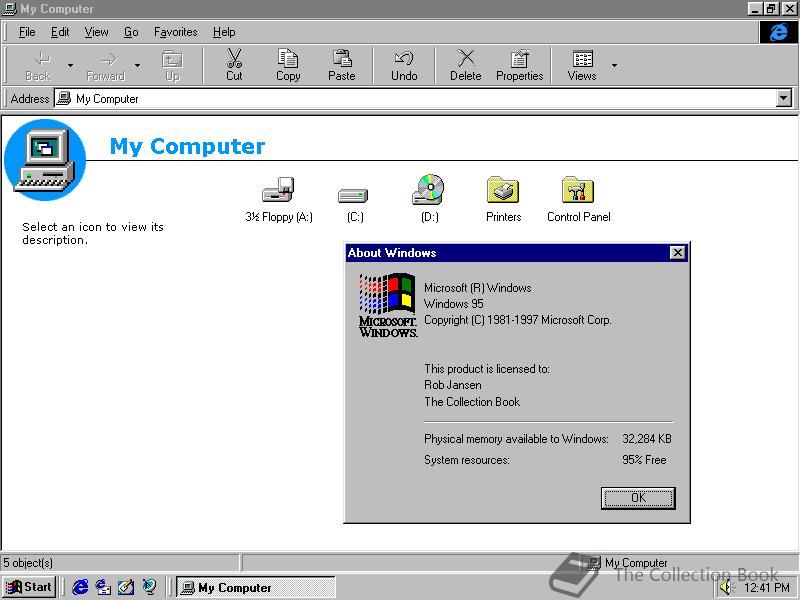
Task: Open the Address bar dropdown
Action: pyautogui.click(x=783, y=98)
